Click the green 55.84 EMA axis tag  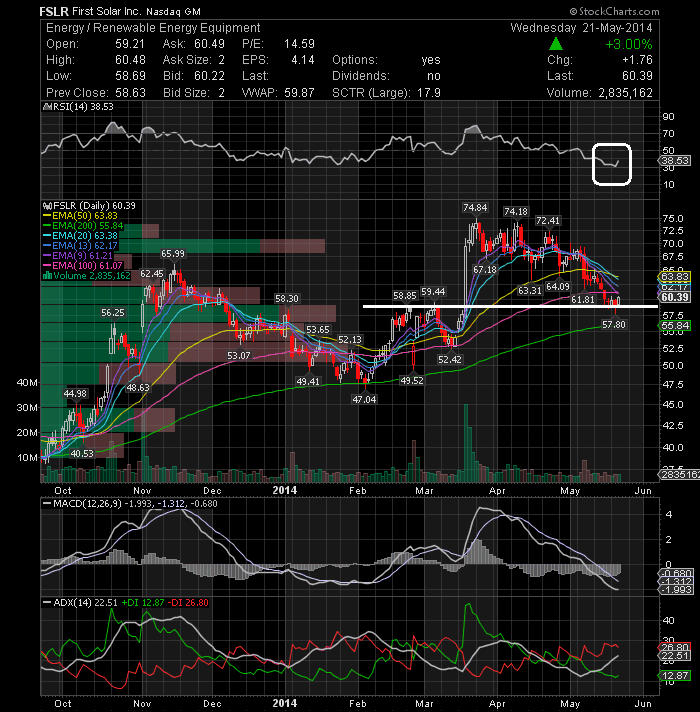[675, 326]
